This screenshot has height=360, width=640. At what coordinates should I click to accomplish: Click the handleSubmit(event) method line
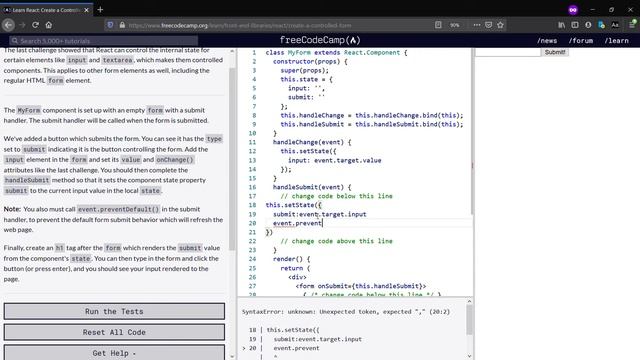point(312,187)
